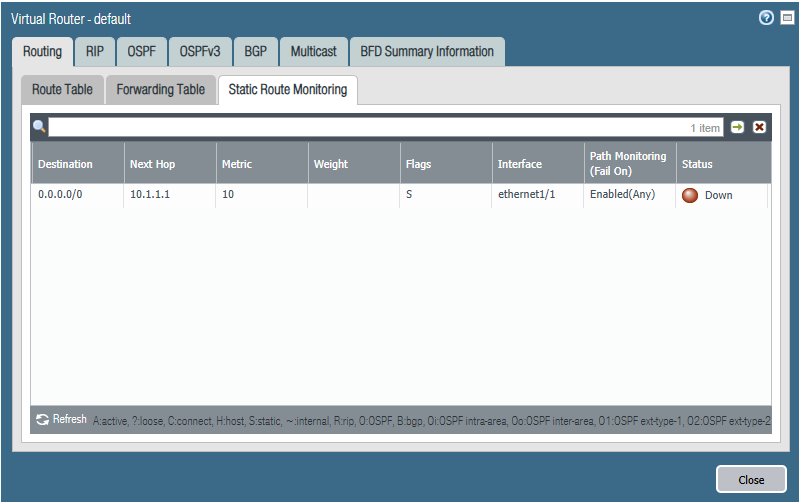
Task: Click the red Down status indicator
Action: point(690,195)
